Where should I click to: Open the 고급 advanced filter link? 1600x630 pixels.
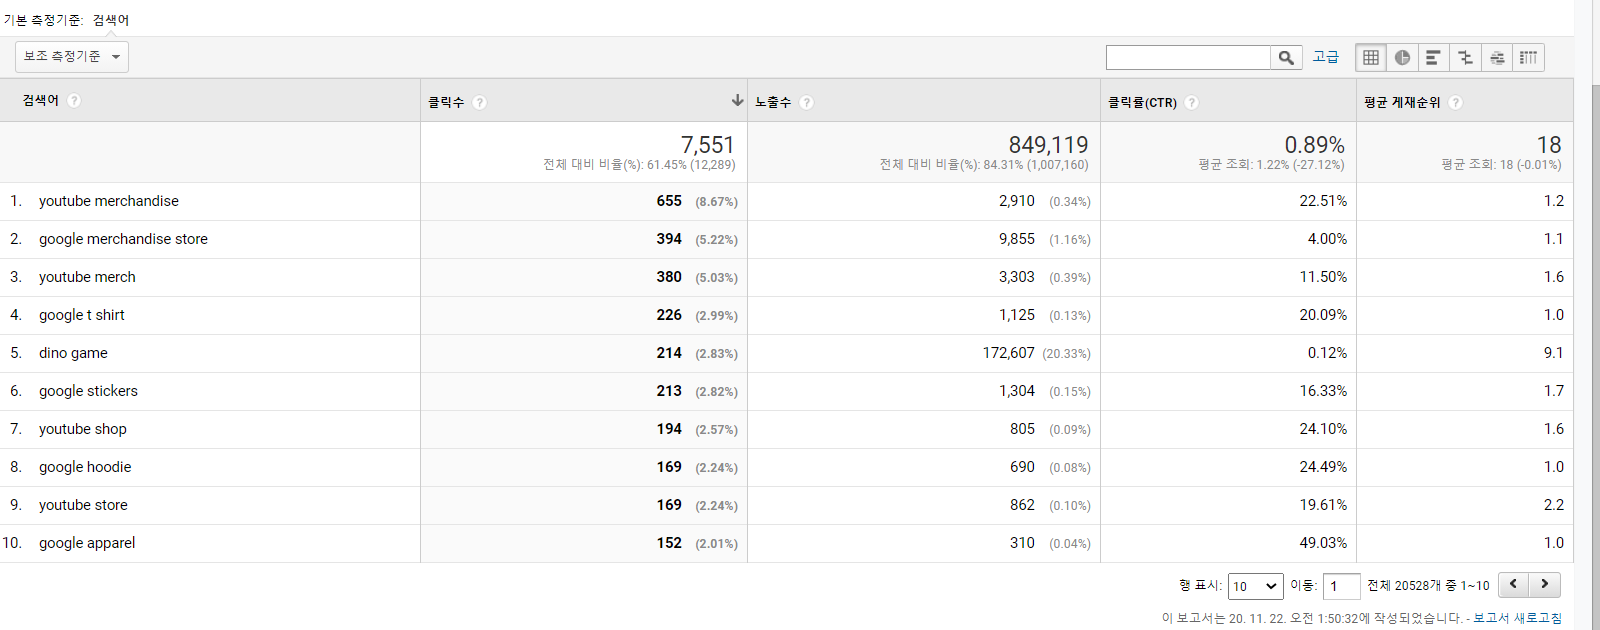pyautogui.click(x=1326, y=57)
